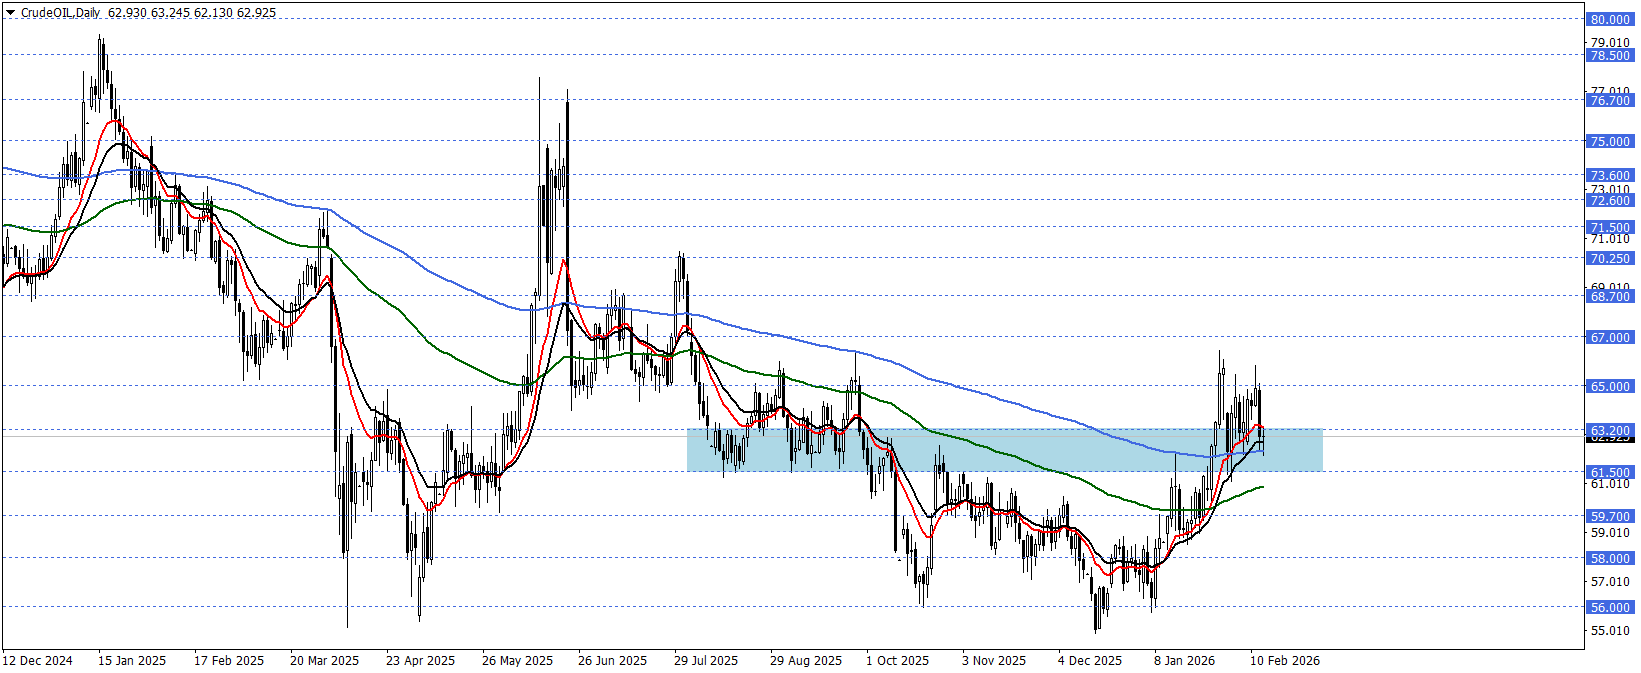This screenshot has width=1641, height=673.
Task: Click the 68.700 level price label
Action: pyautogui.click(x=1610, y=296)
